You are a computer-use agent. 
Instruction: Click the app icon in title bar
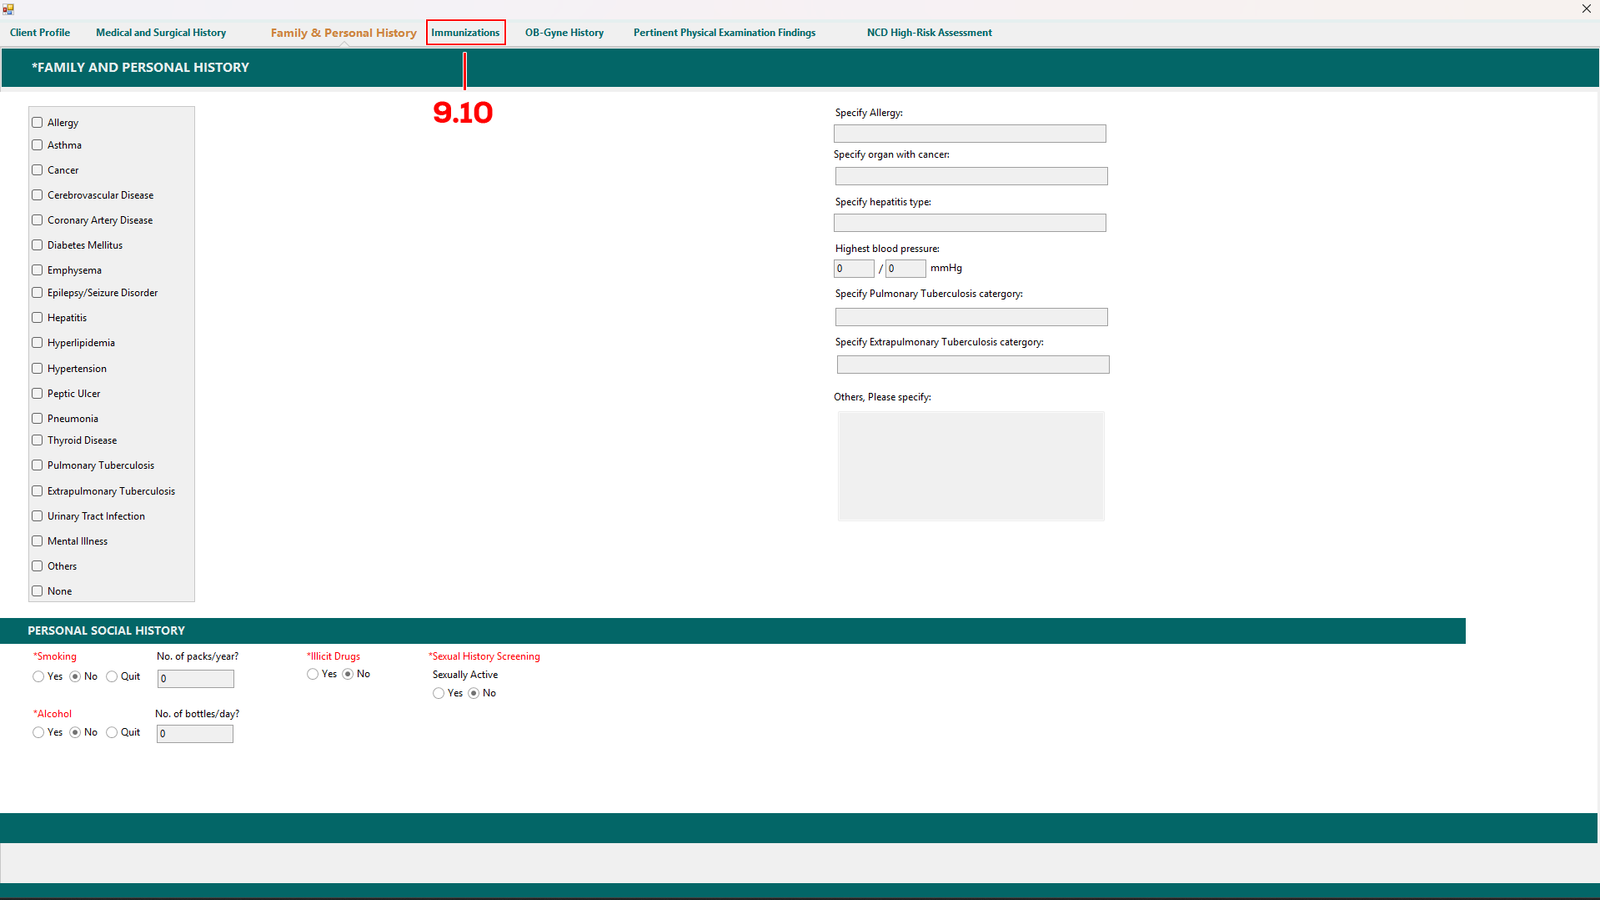point(8,9)
